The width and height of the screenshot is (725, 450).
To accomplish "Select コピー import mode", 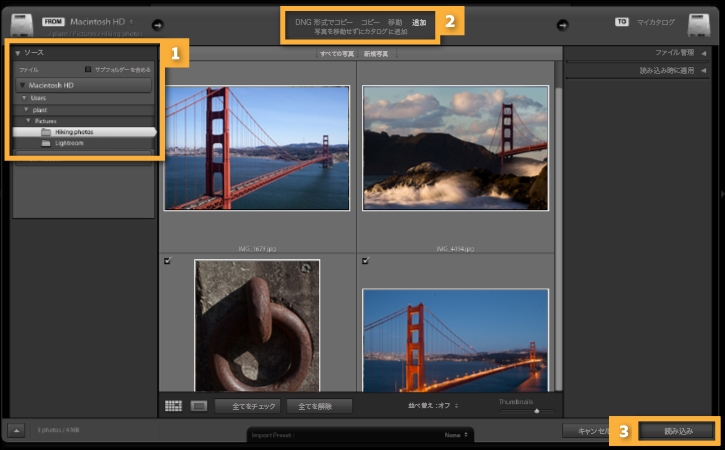I will click(x=370, y=22).
